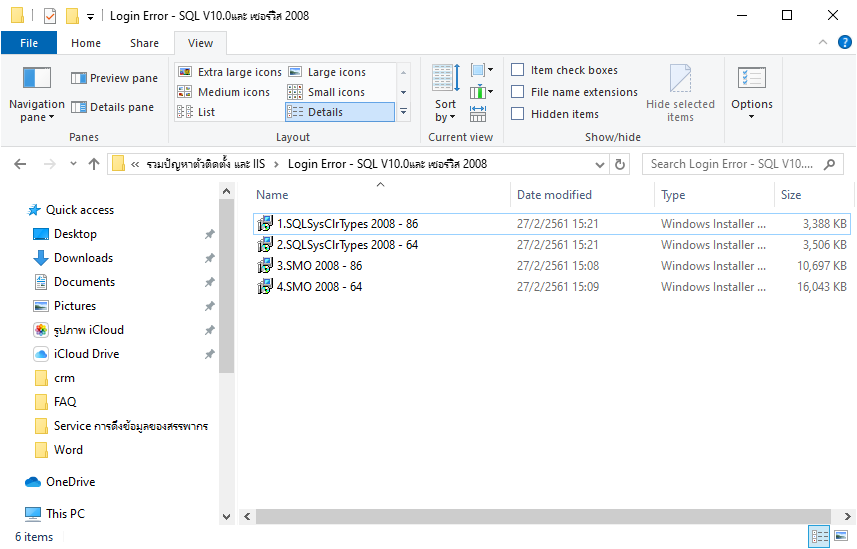Customize Quick Access Toolbar dropdown arrow

[90, 16]
